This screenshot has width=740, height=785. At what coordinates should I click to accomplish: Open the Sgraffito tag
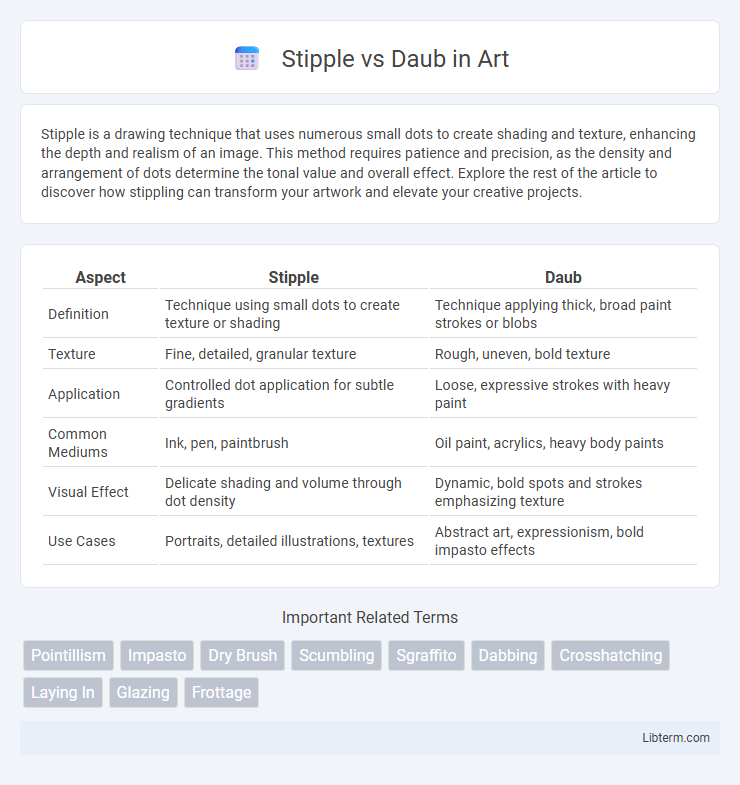click(x=426, y=655)
